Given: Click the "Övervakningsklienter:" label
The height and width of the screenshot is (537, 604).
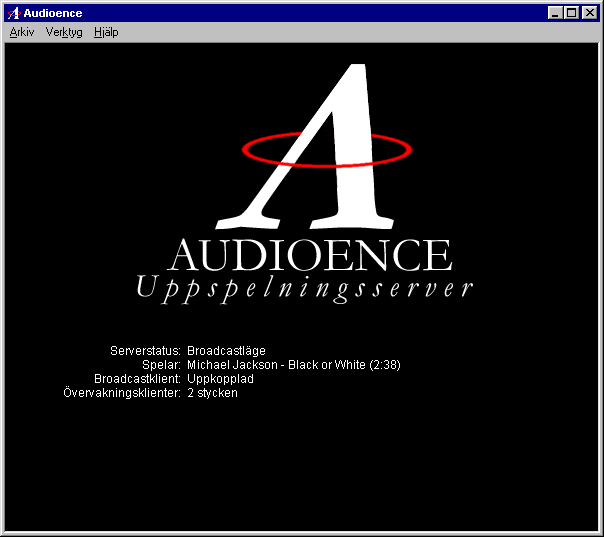Looking at the screenshot, I should tap(122, 393).
